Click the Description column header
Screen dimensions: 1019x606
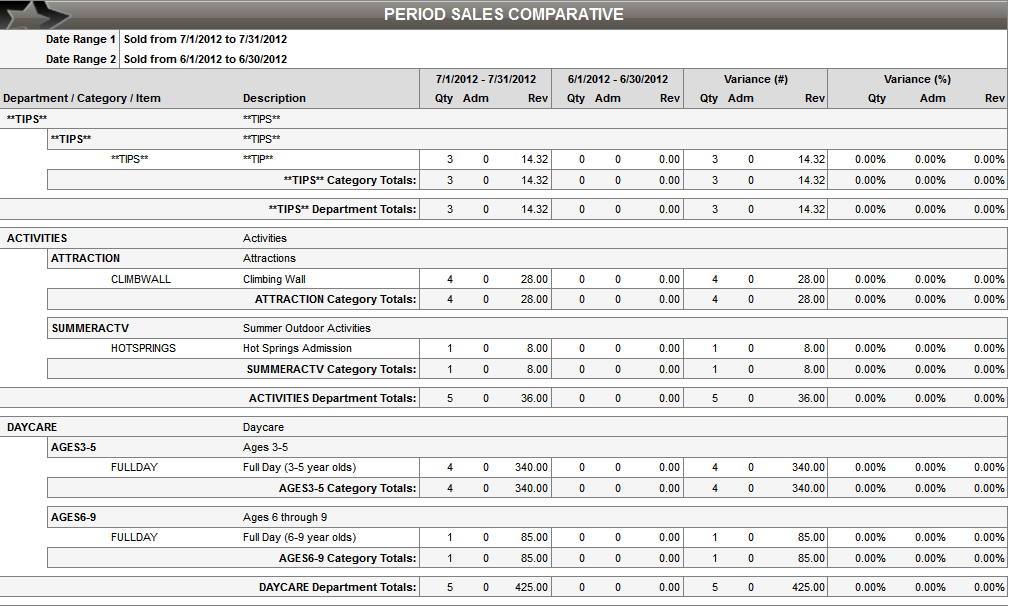pos(274,98)
